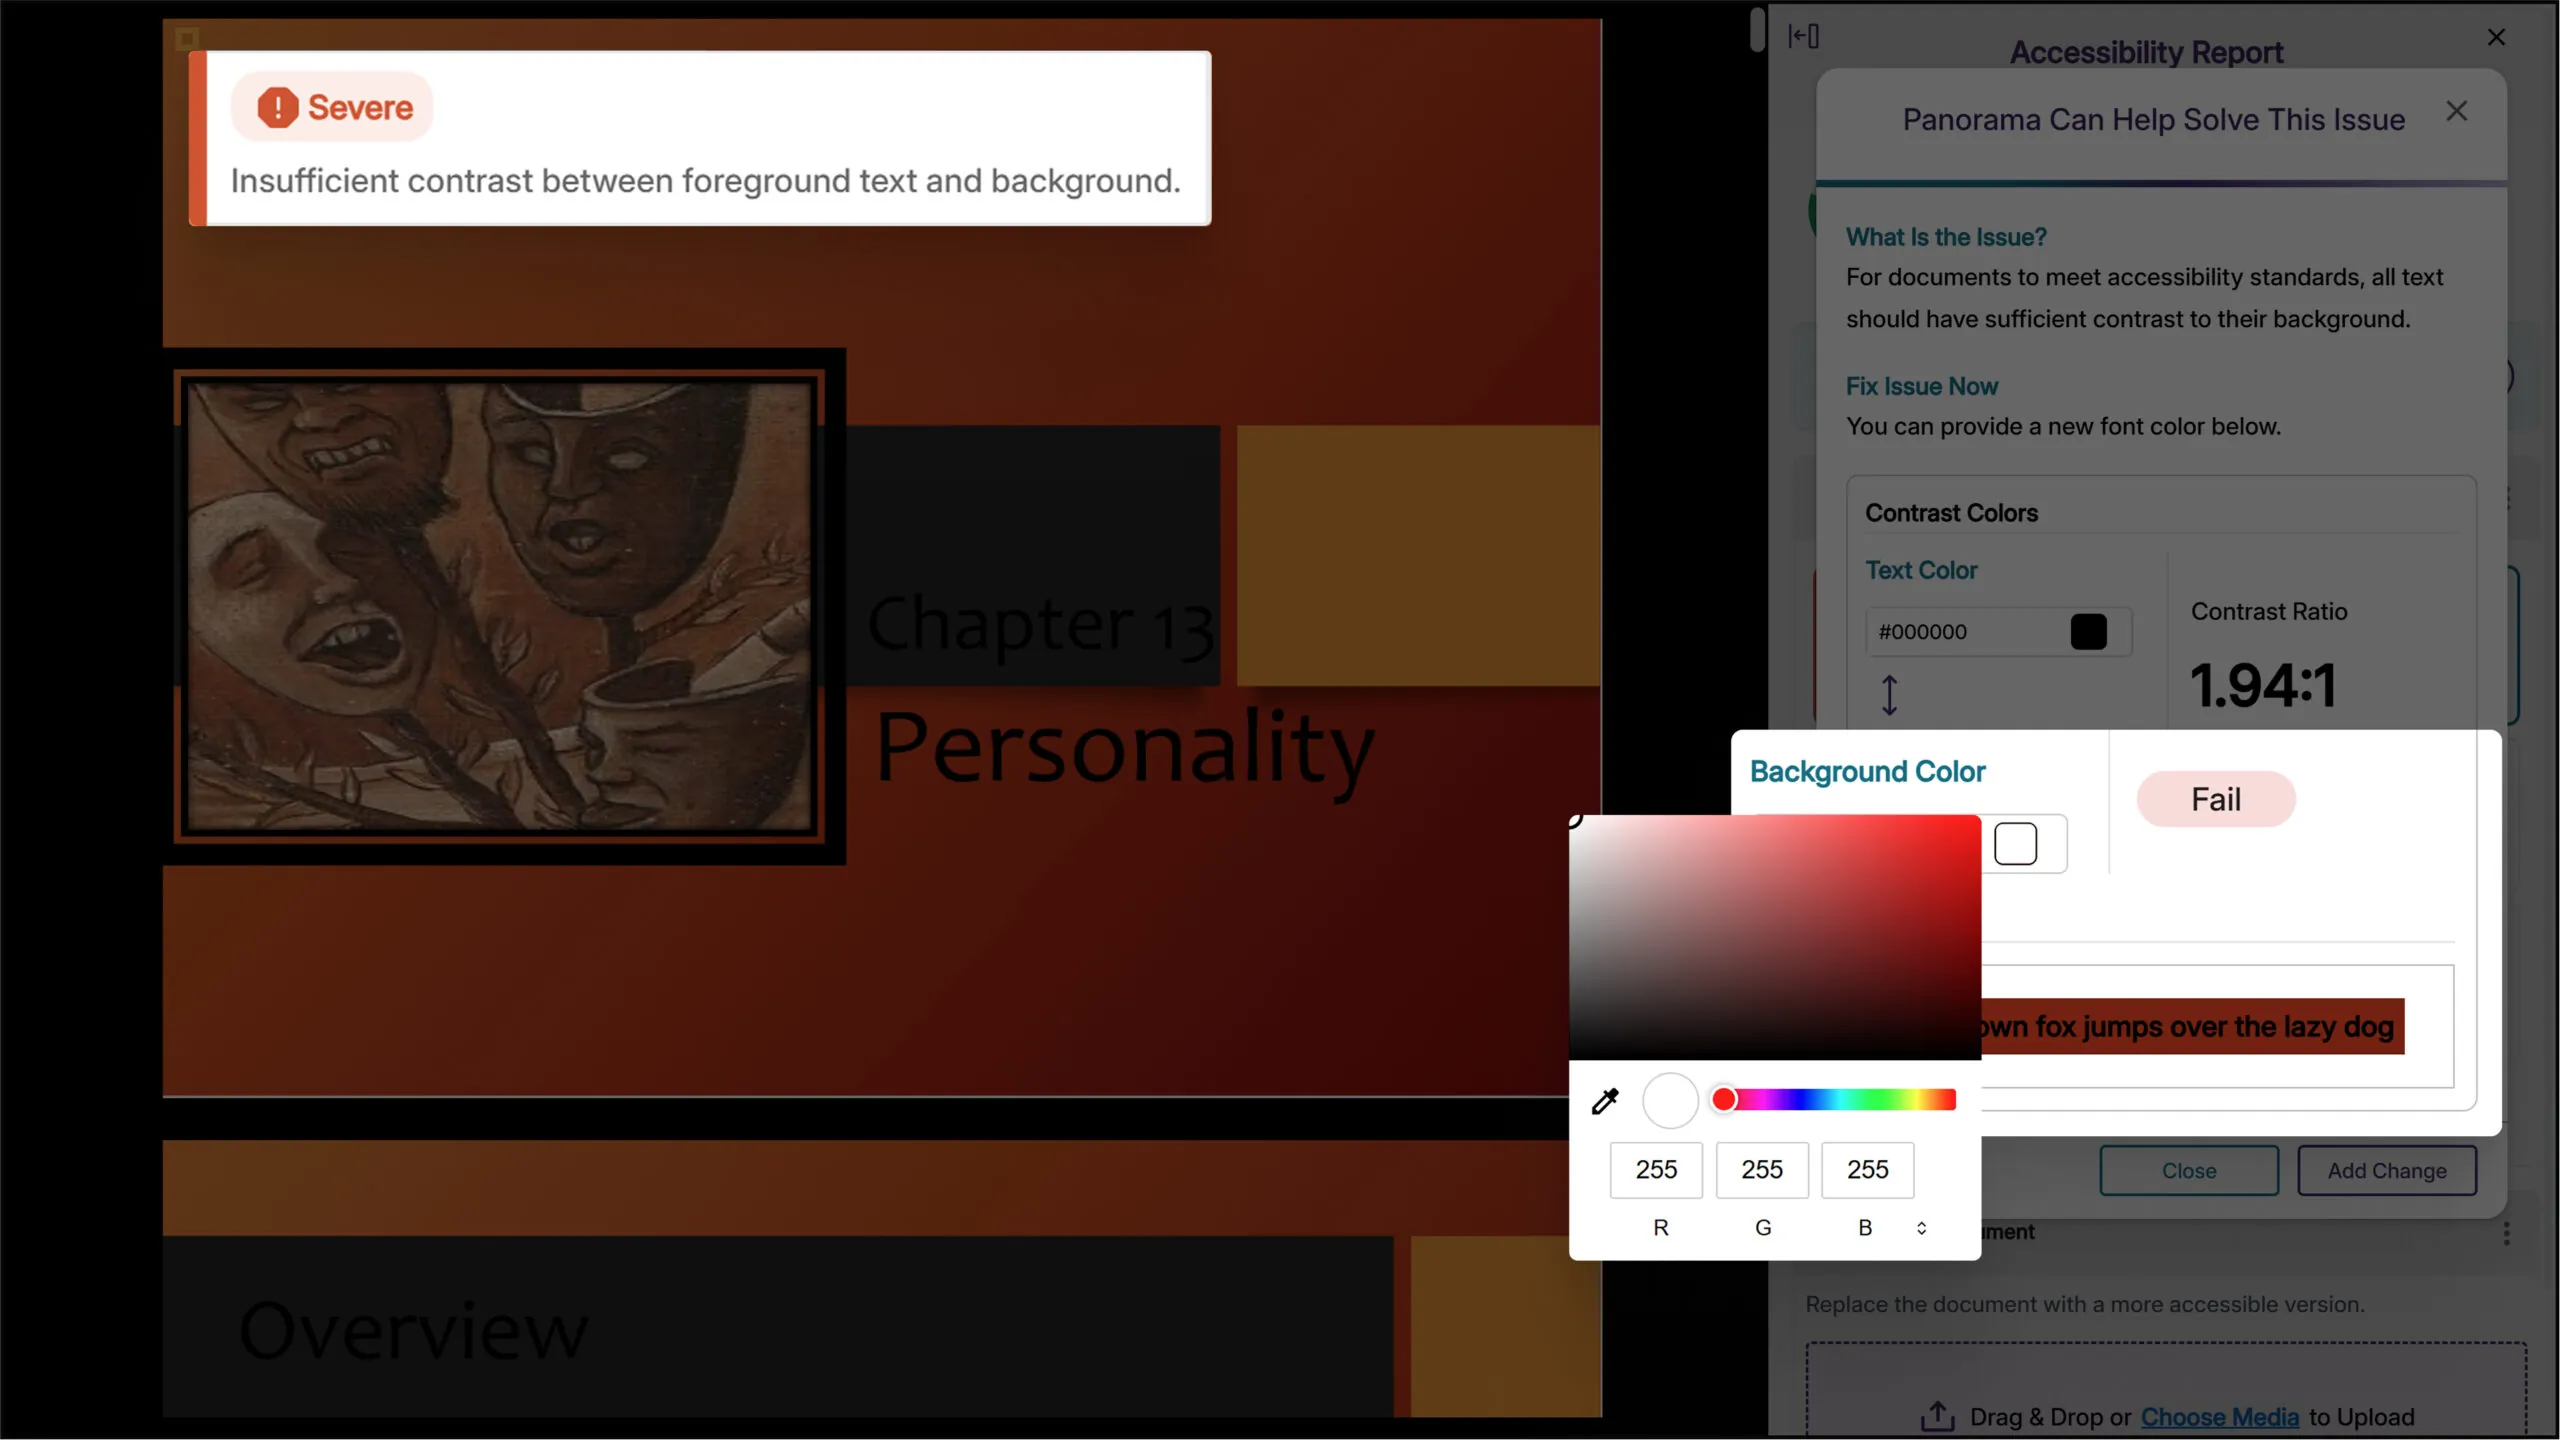The width and height of the screenshot is (2560, 1440).
Task: Click the black text color swatch
Action: 2088,632
